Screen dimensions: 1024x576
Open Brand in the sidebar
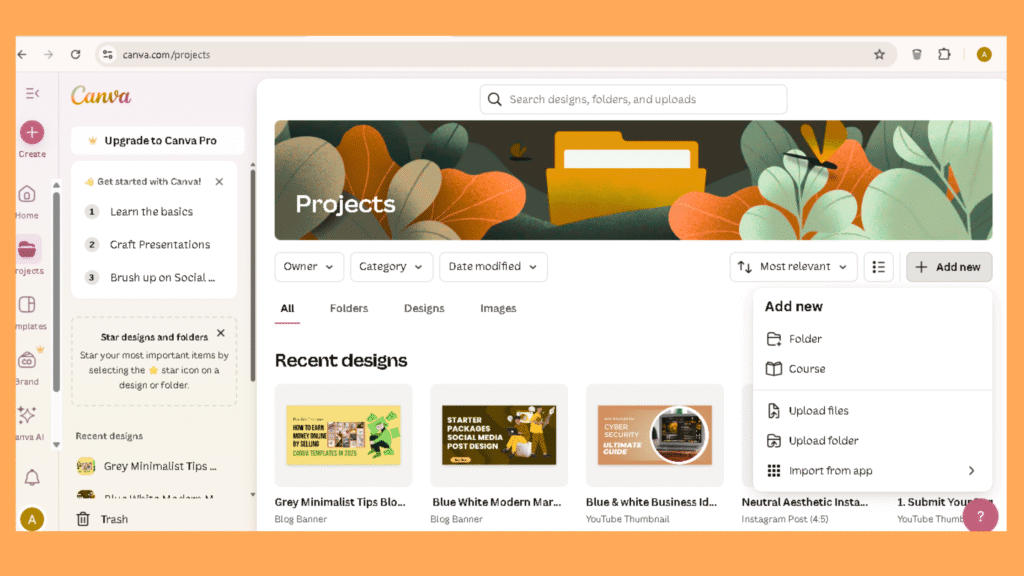(x=27, y=367)
